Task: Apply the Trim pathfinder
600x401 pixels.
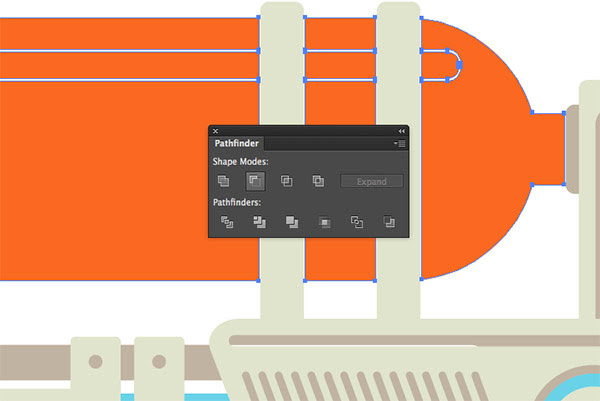Action: pos(259,222)
